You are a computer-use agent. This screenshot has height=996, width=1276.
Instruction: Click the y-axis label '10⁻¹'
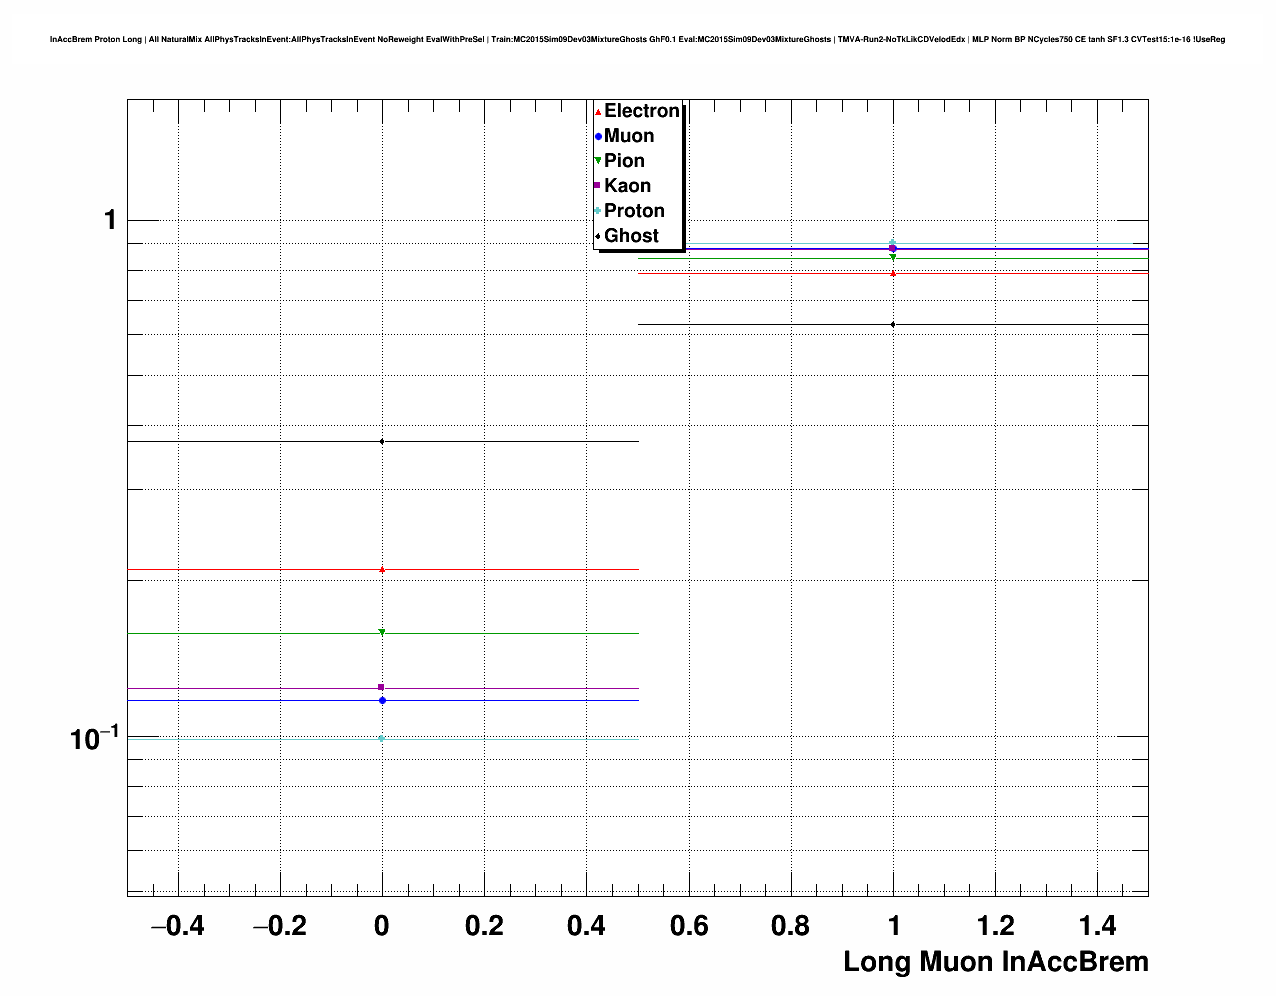[93, 738]
